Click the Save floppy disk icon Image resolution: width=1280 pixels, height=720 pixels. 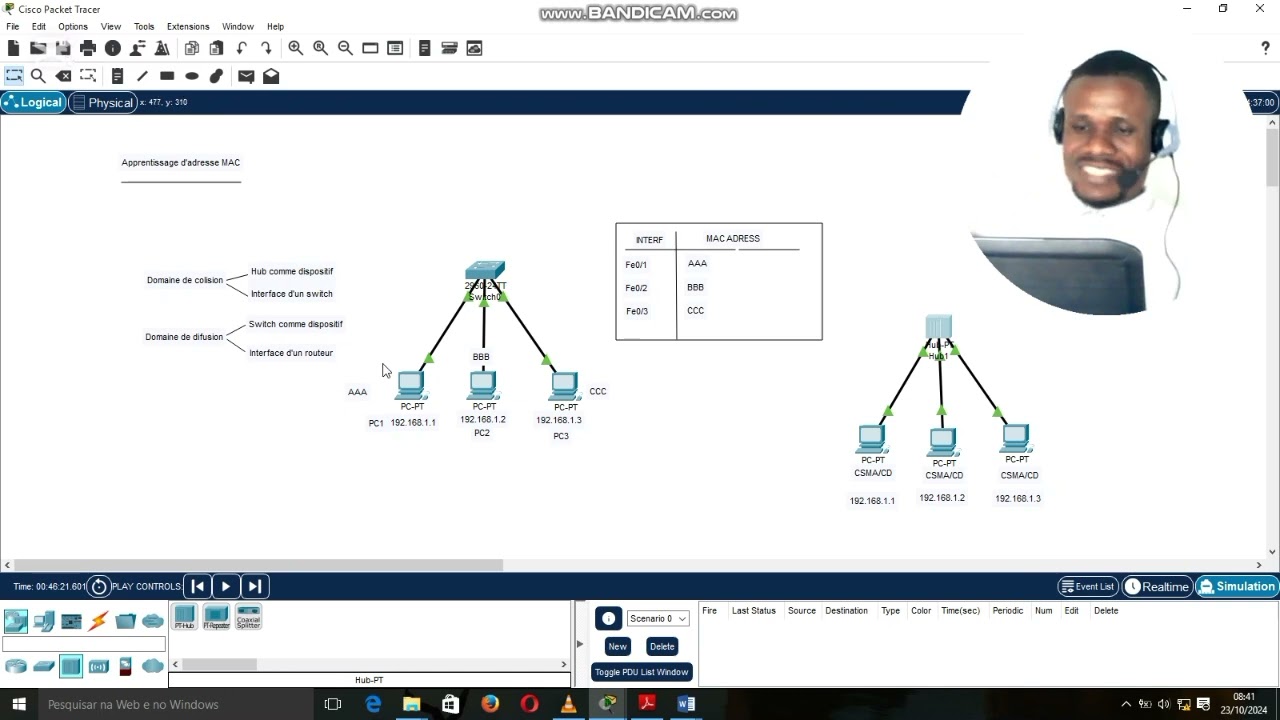(63, 48)
